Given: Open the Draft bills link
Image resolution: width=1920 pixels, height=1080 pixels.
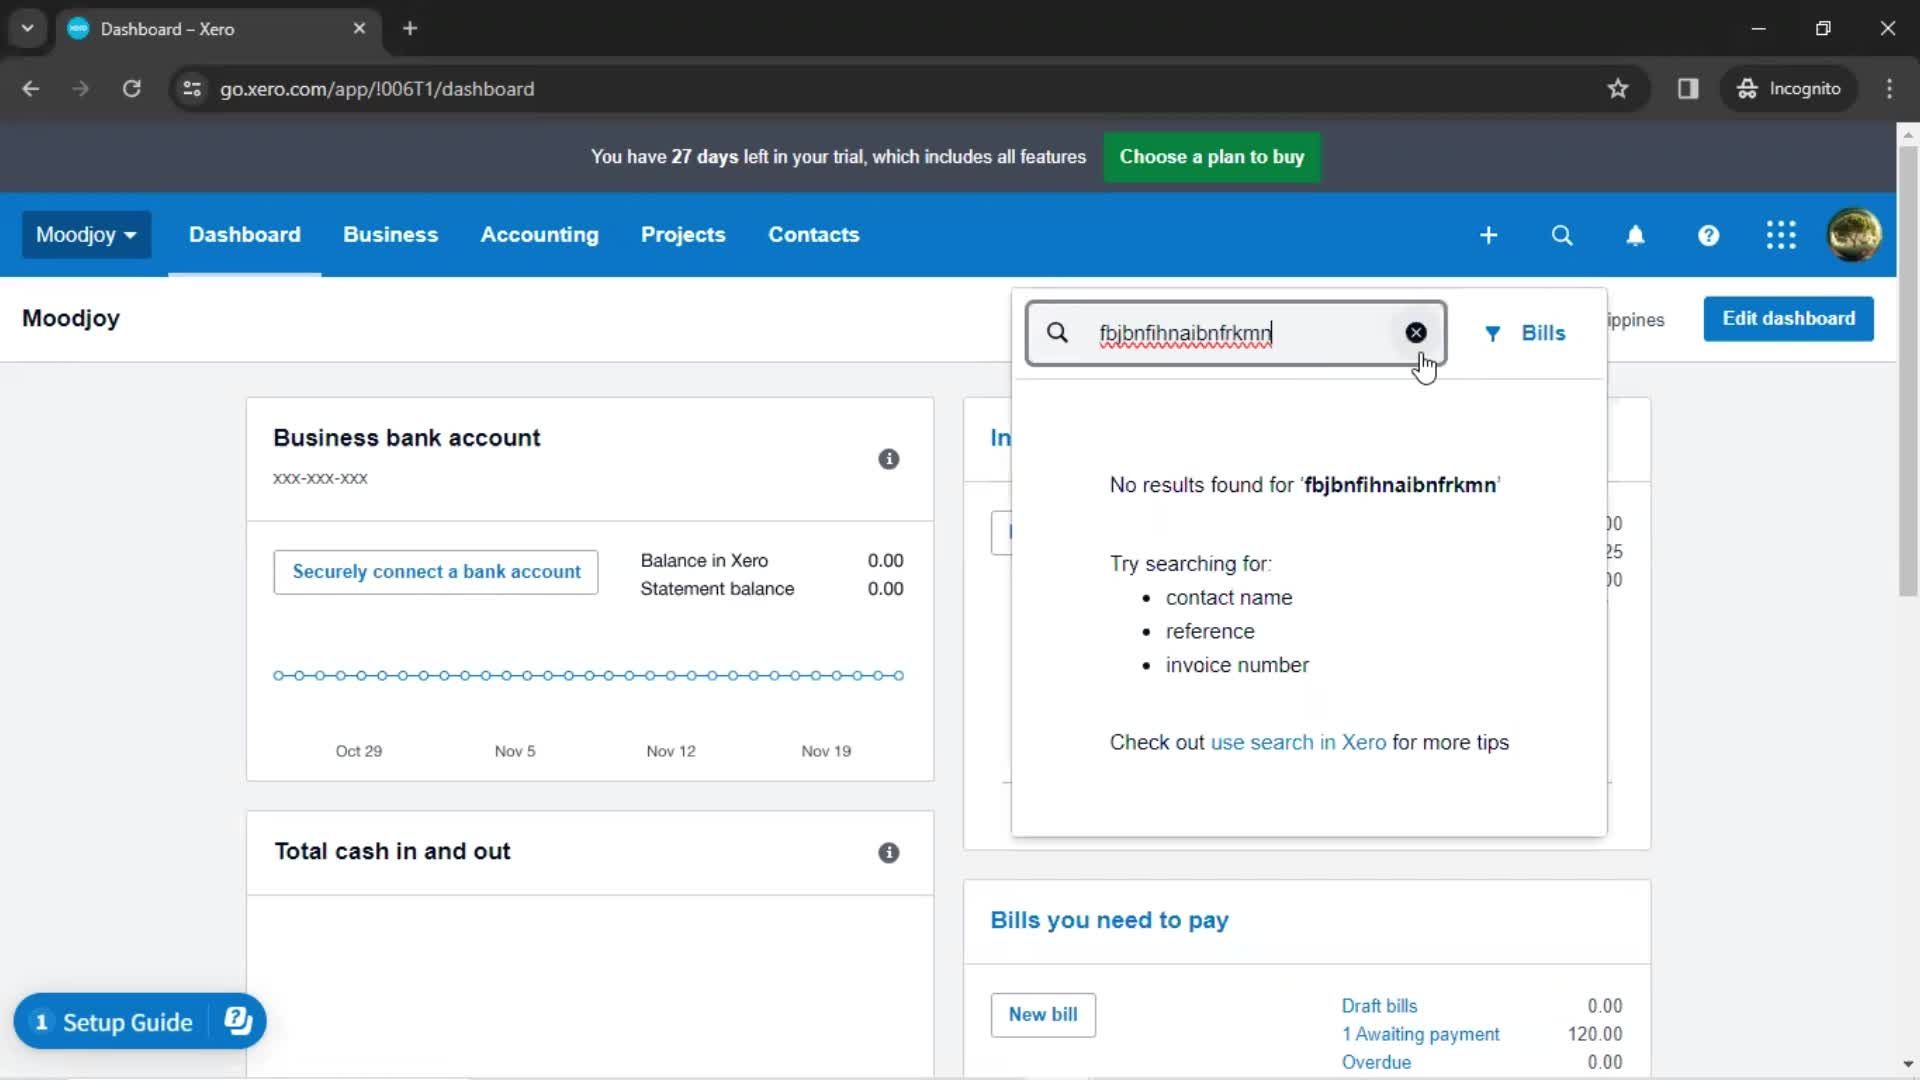Looking at the screenshot, I should (x=1379, y=1006).
